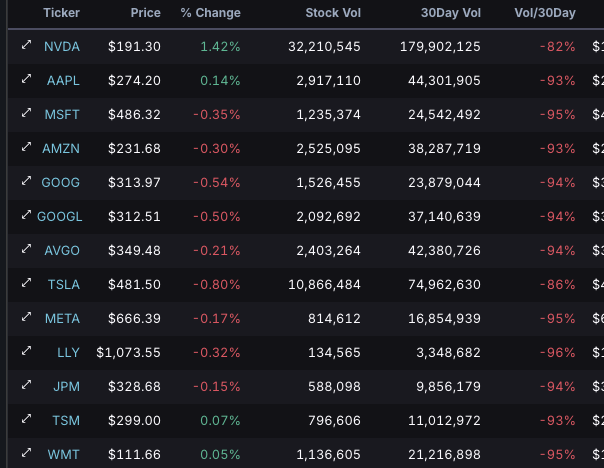Click the expand icon beside WMT

pos(26,454)
